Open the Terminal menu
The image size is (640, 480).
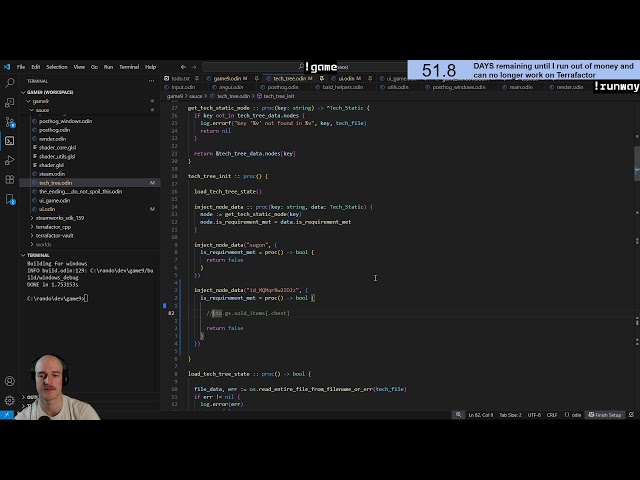129,67
